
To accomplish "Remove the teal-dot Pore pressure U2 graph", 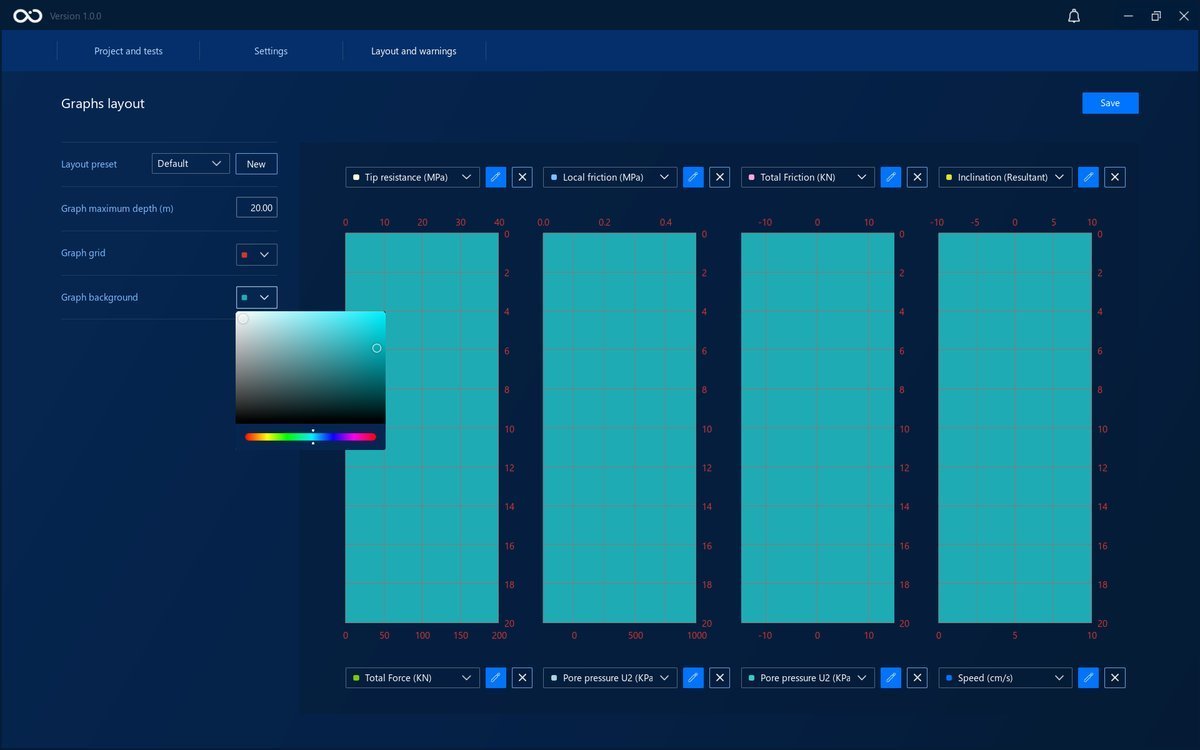I will [918, 677].
